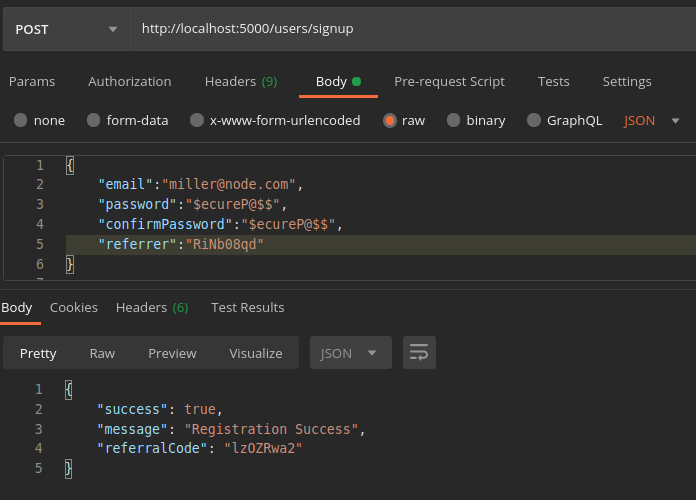
Task: Switch to the Params tab
Action: pyautogui.click(x=31, y=82)
